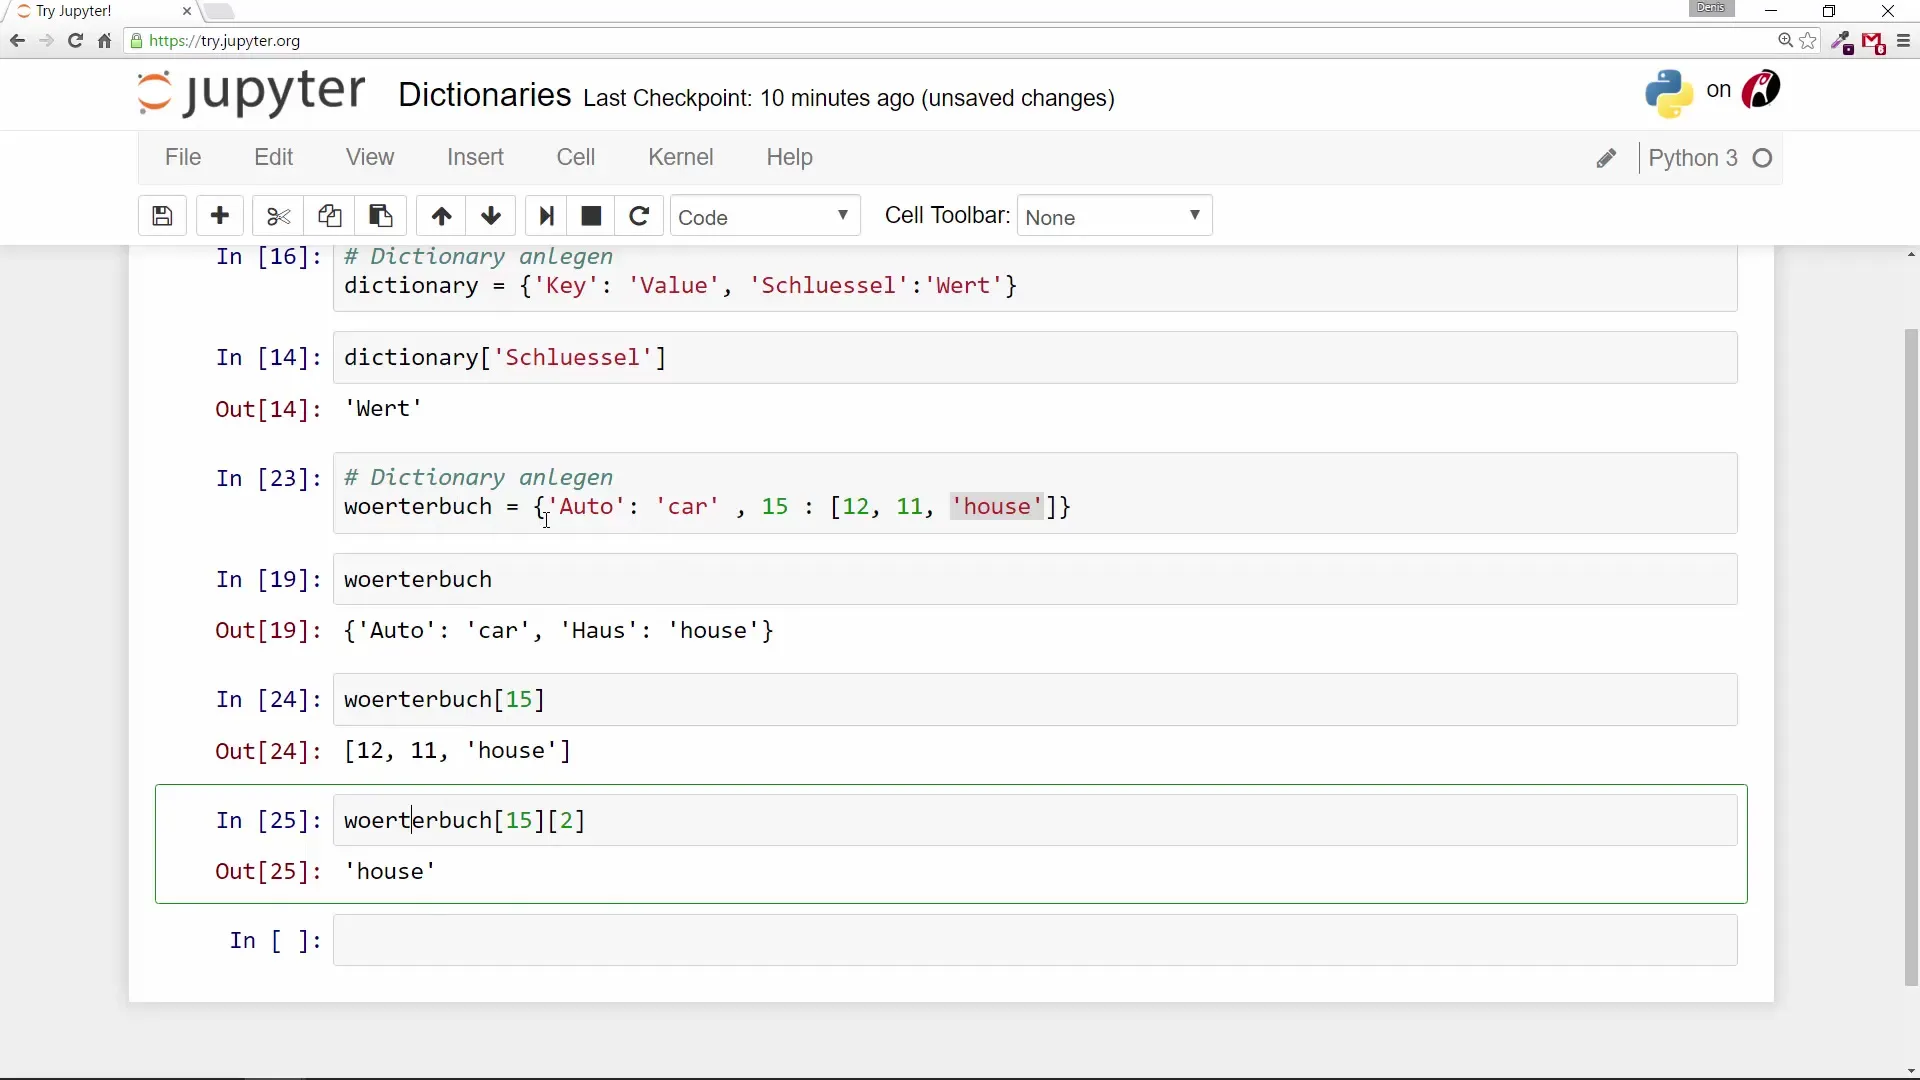The image size is (1920, 1080).
Task: Insert cell below with plus icon
Action: [220, 216]
